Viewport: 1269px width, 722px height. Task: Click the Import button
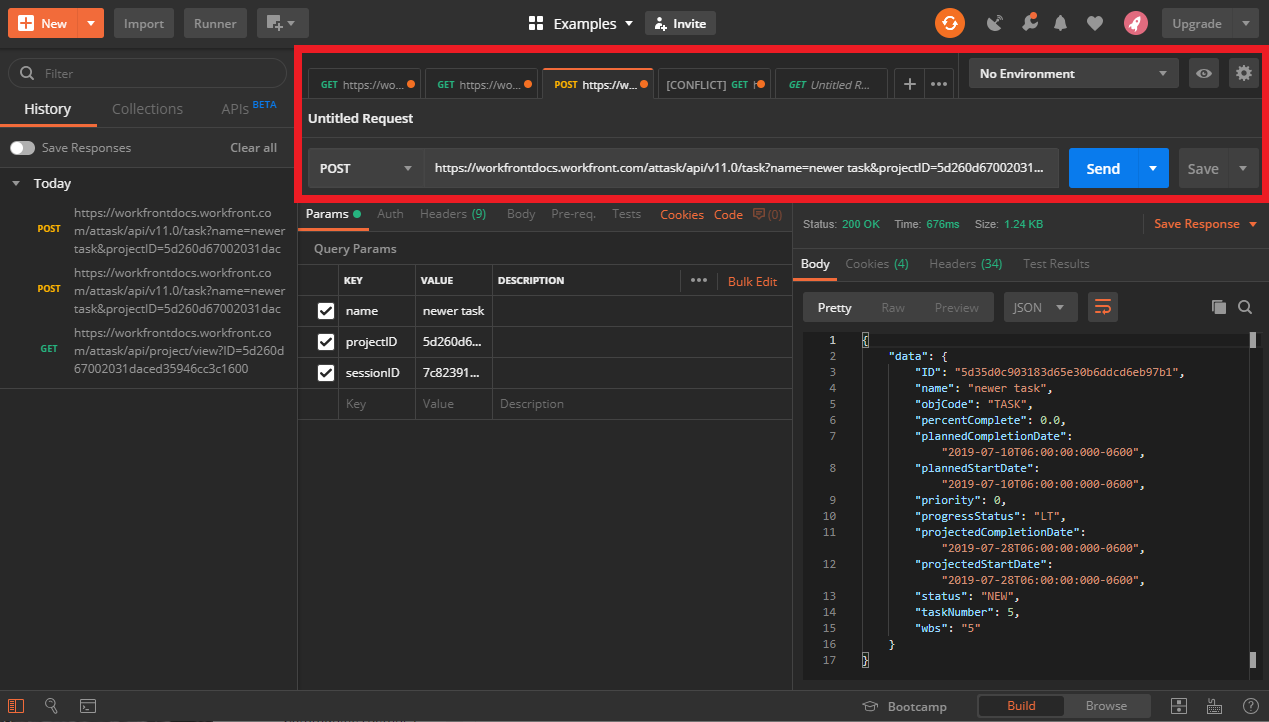click(x=144, y=23)
